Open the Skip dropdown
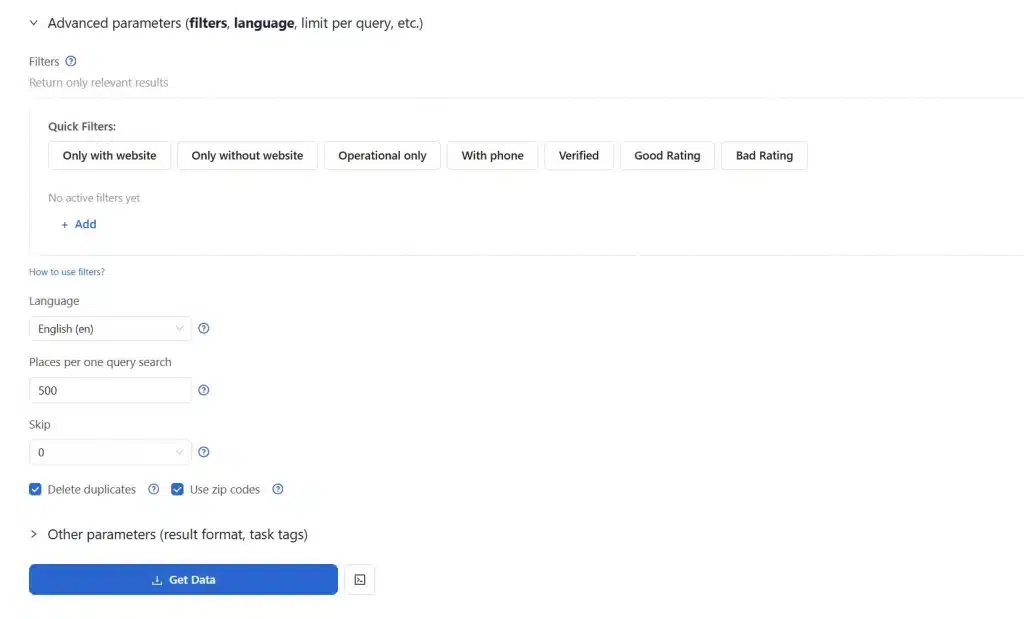 pyautogui.click(x=110, y=452)
